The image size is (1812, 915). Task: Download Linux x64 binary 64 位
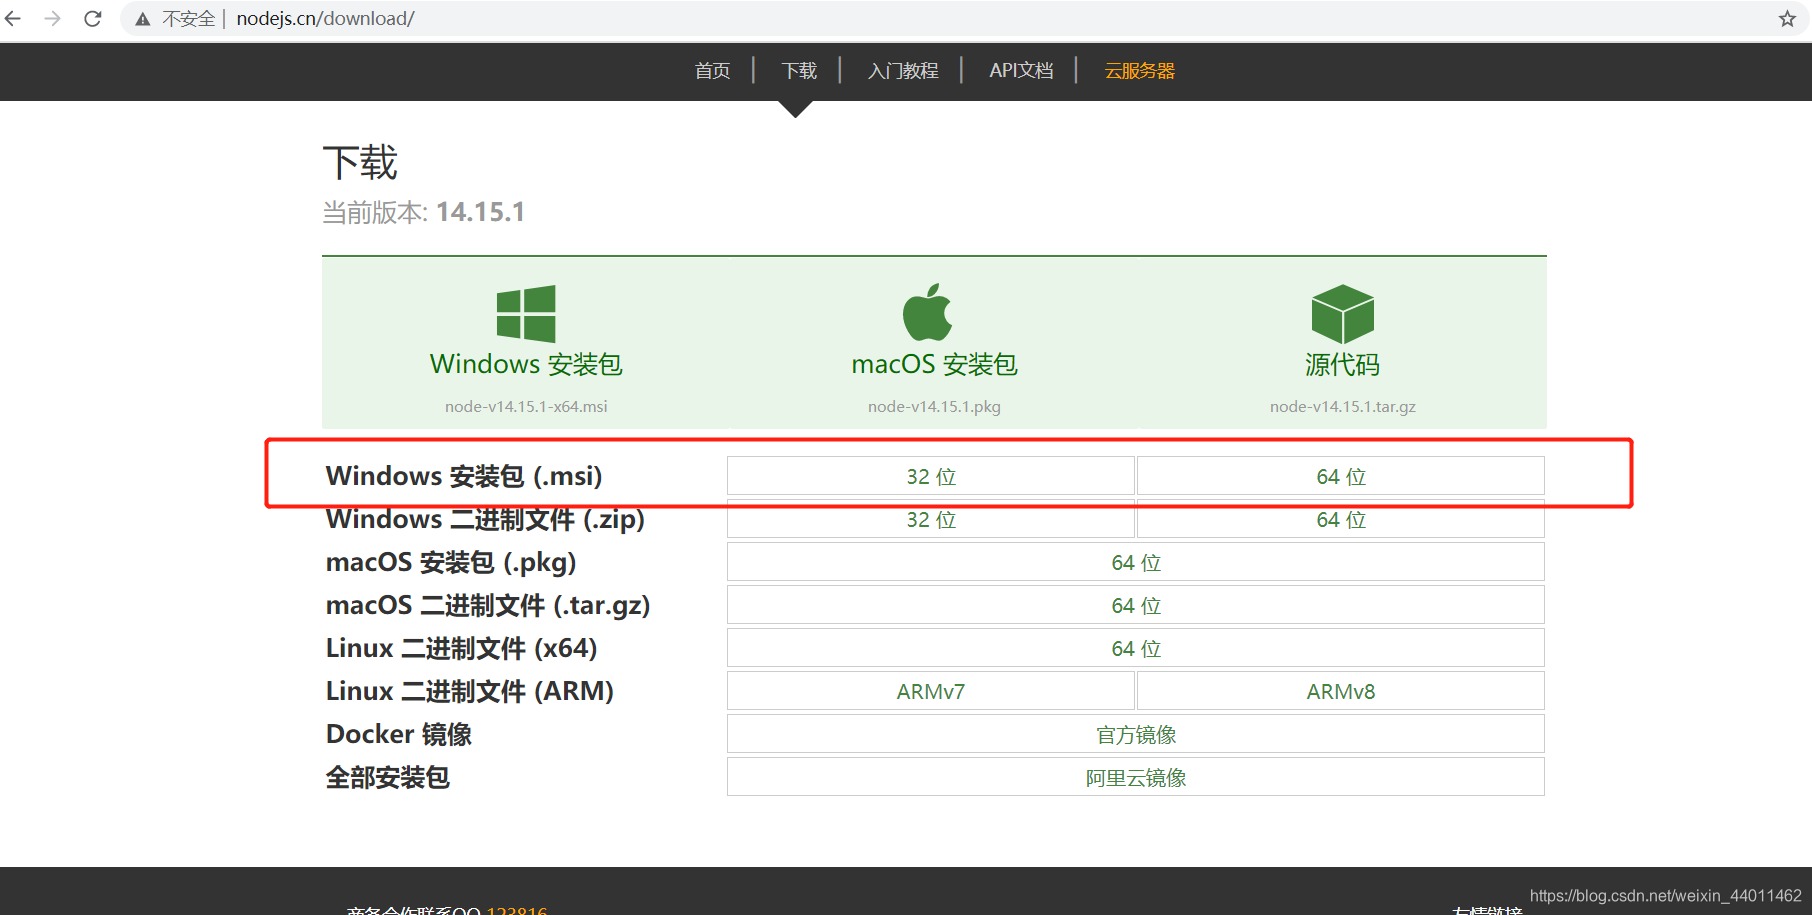(x=1136, y=648)
